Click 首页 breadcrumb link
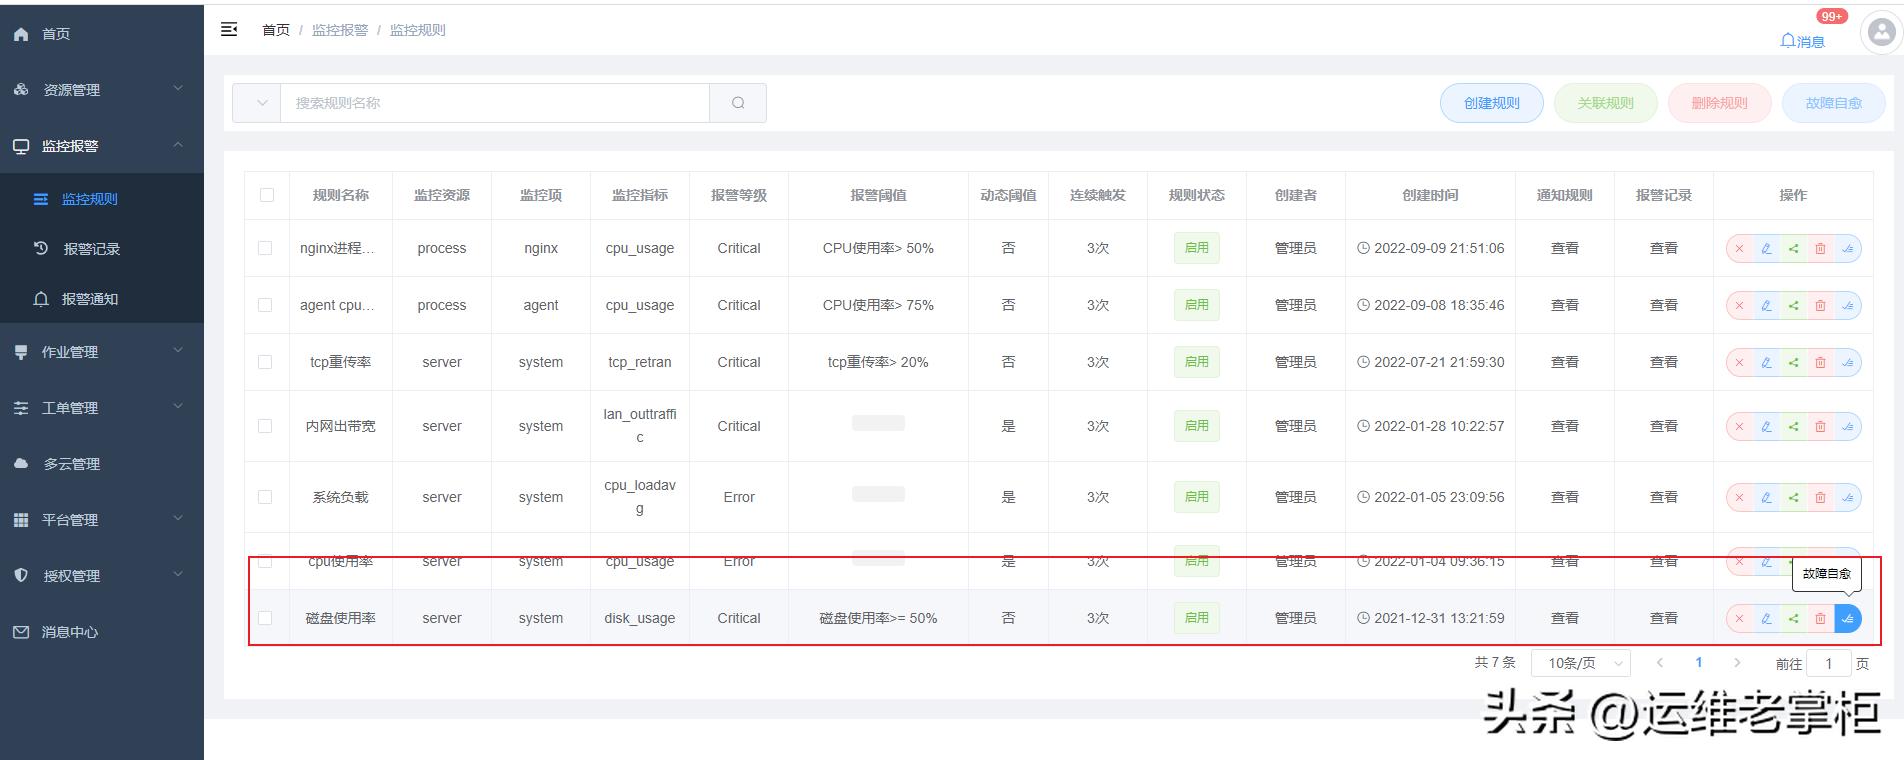The height and width of the screenshot is (760, 1904). click(276, 30)
